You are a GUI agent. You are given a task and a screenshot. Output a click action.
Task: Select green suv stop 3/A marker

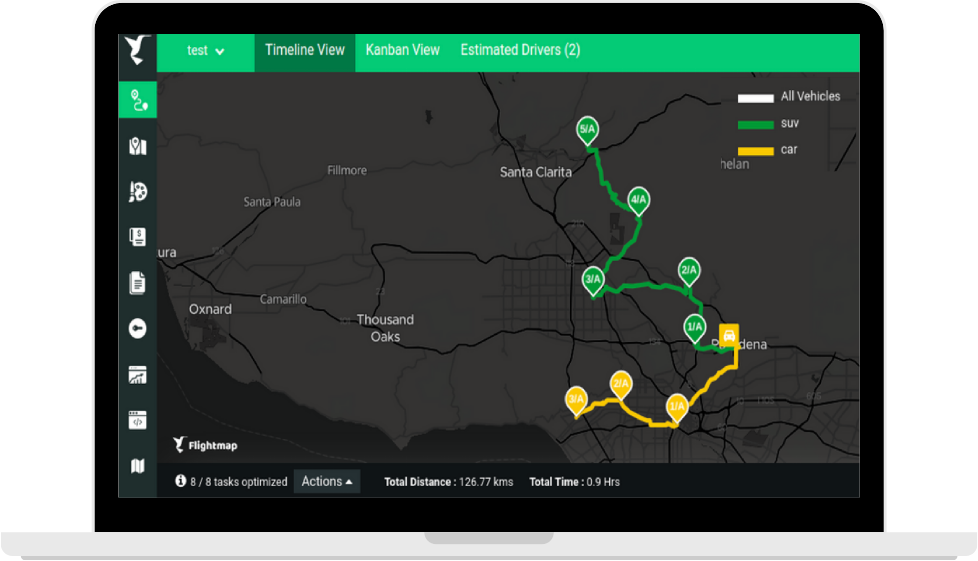tap(593, 280)
